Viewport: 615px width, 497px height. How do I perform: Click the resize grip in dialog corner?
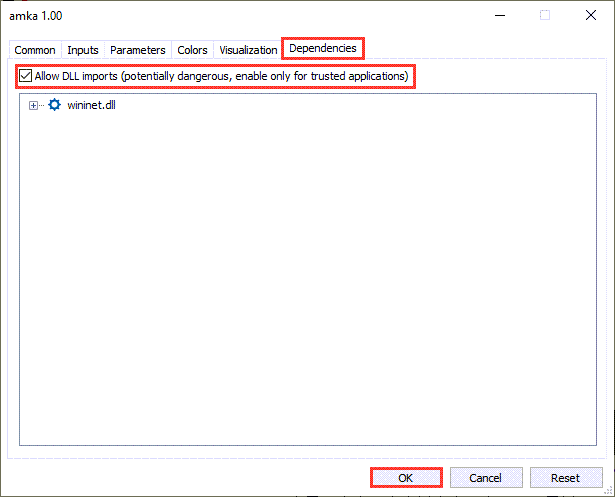(x=608, y=490)
